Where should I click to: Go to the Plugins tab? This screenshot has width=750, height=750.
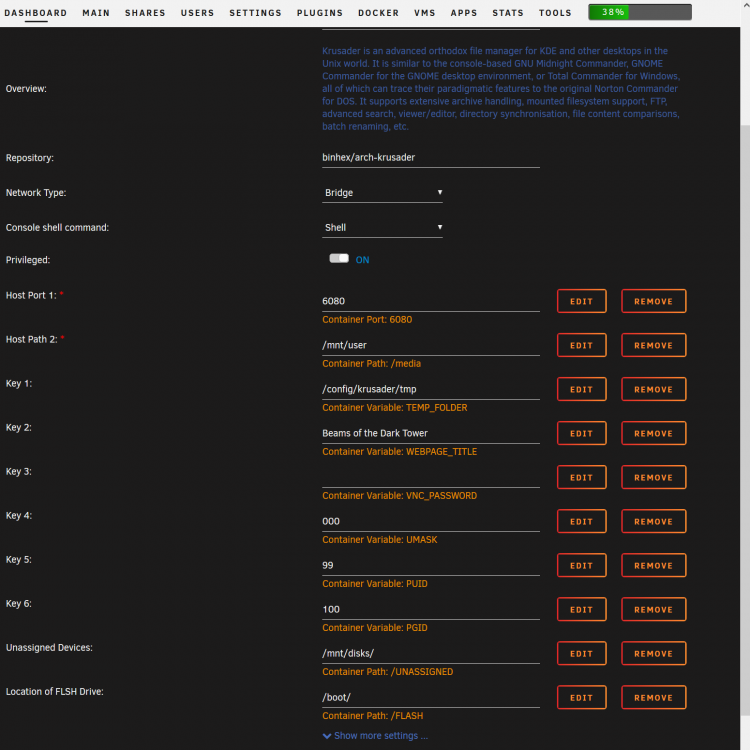click(320, 13)
